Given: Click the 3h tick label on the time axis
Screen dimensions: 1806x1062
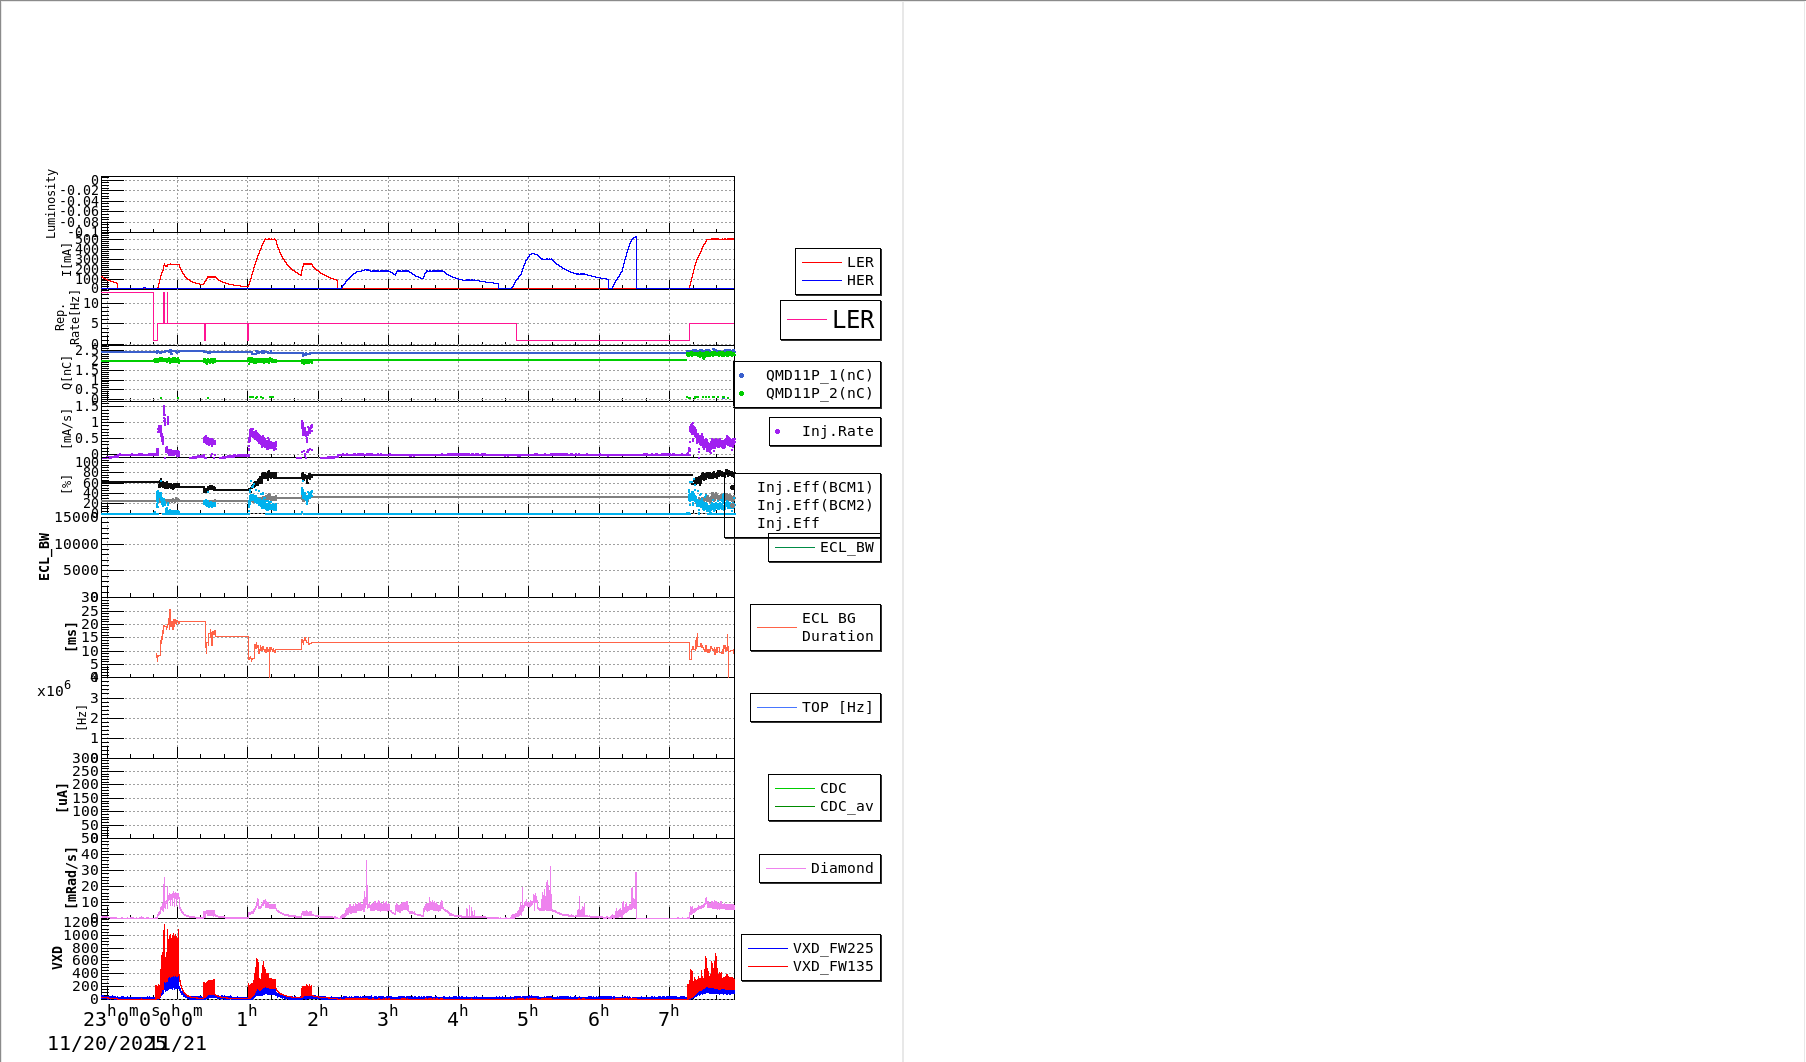Looking at the screenshot, I should 387,1018.
